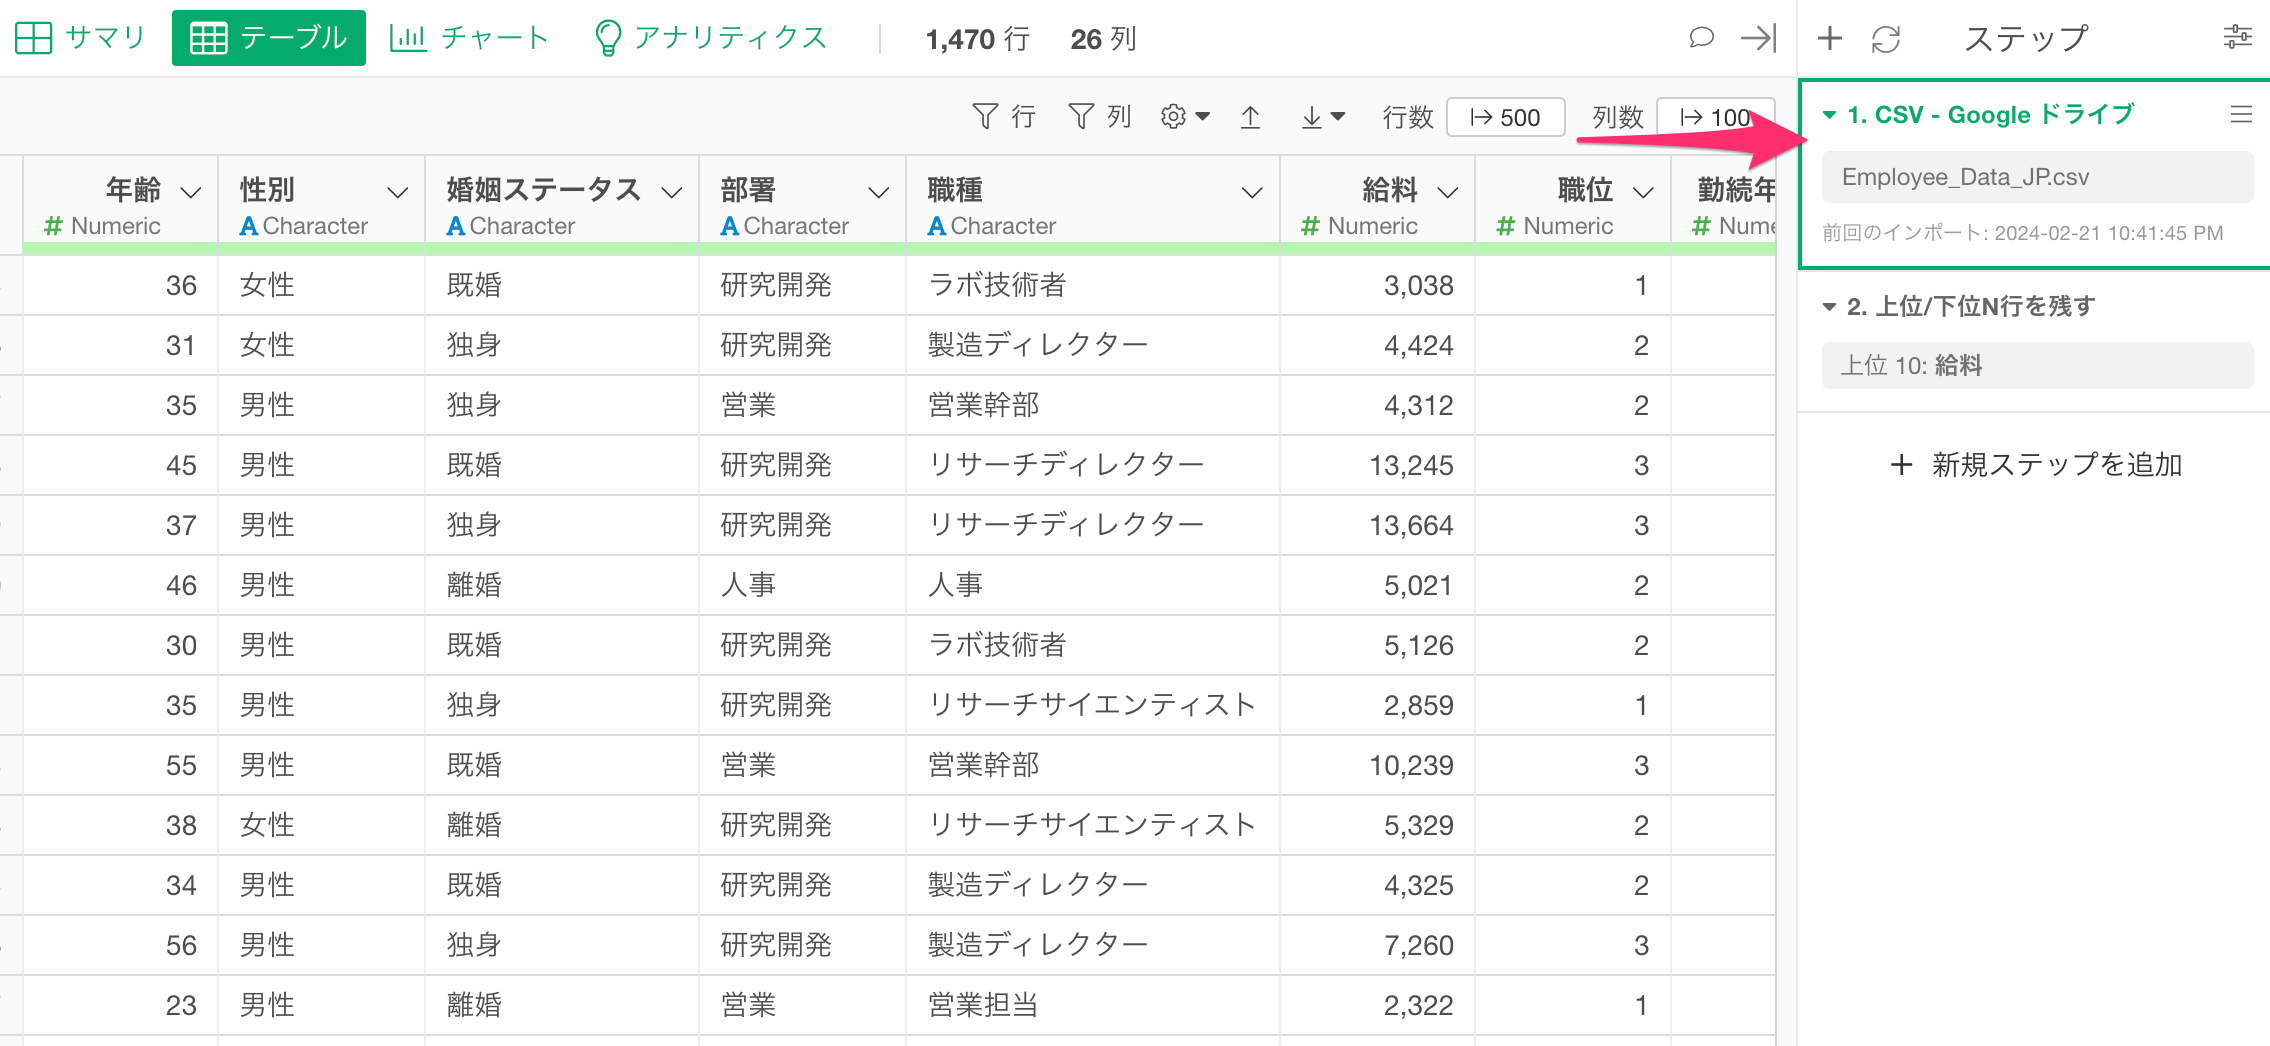Click the Character type icon under 部署
The height and width of the screenshot is (1046, 2270).
click(x=730, y=227)
